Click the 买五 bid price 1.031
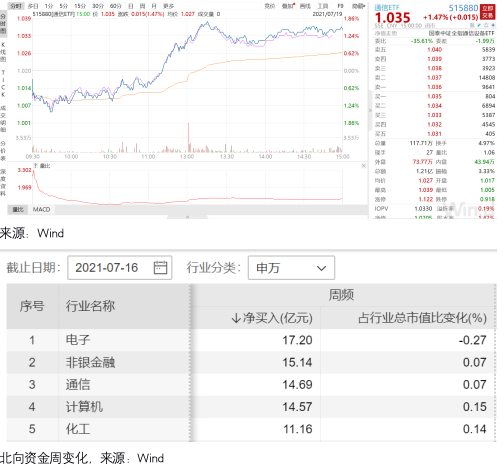 click(434, 134)
